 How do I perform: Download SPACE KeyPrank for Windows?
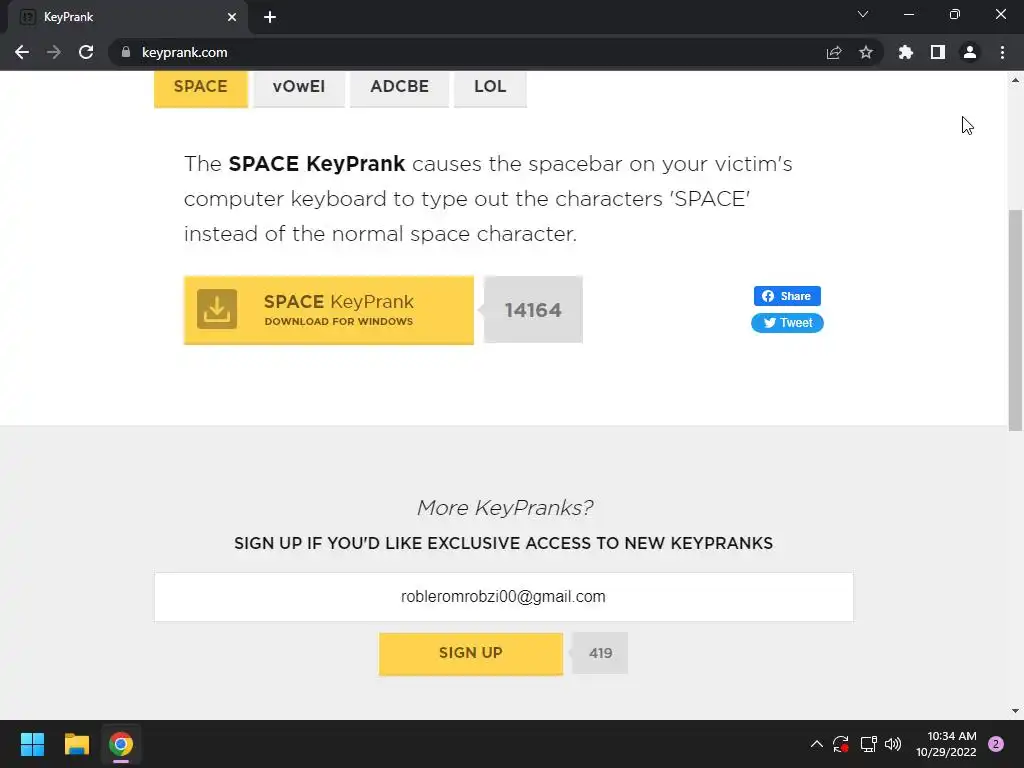(x=328, y=310)
